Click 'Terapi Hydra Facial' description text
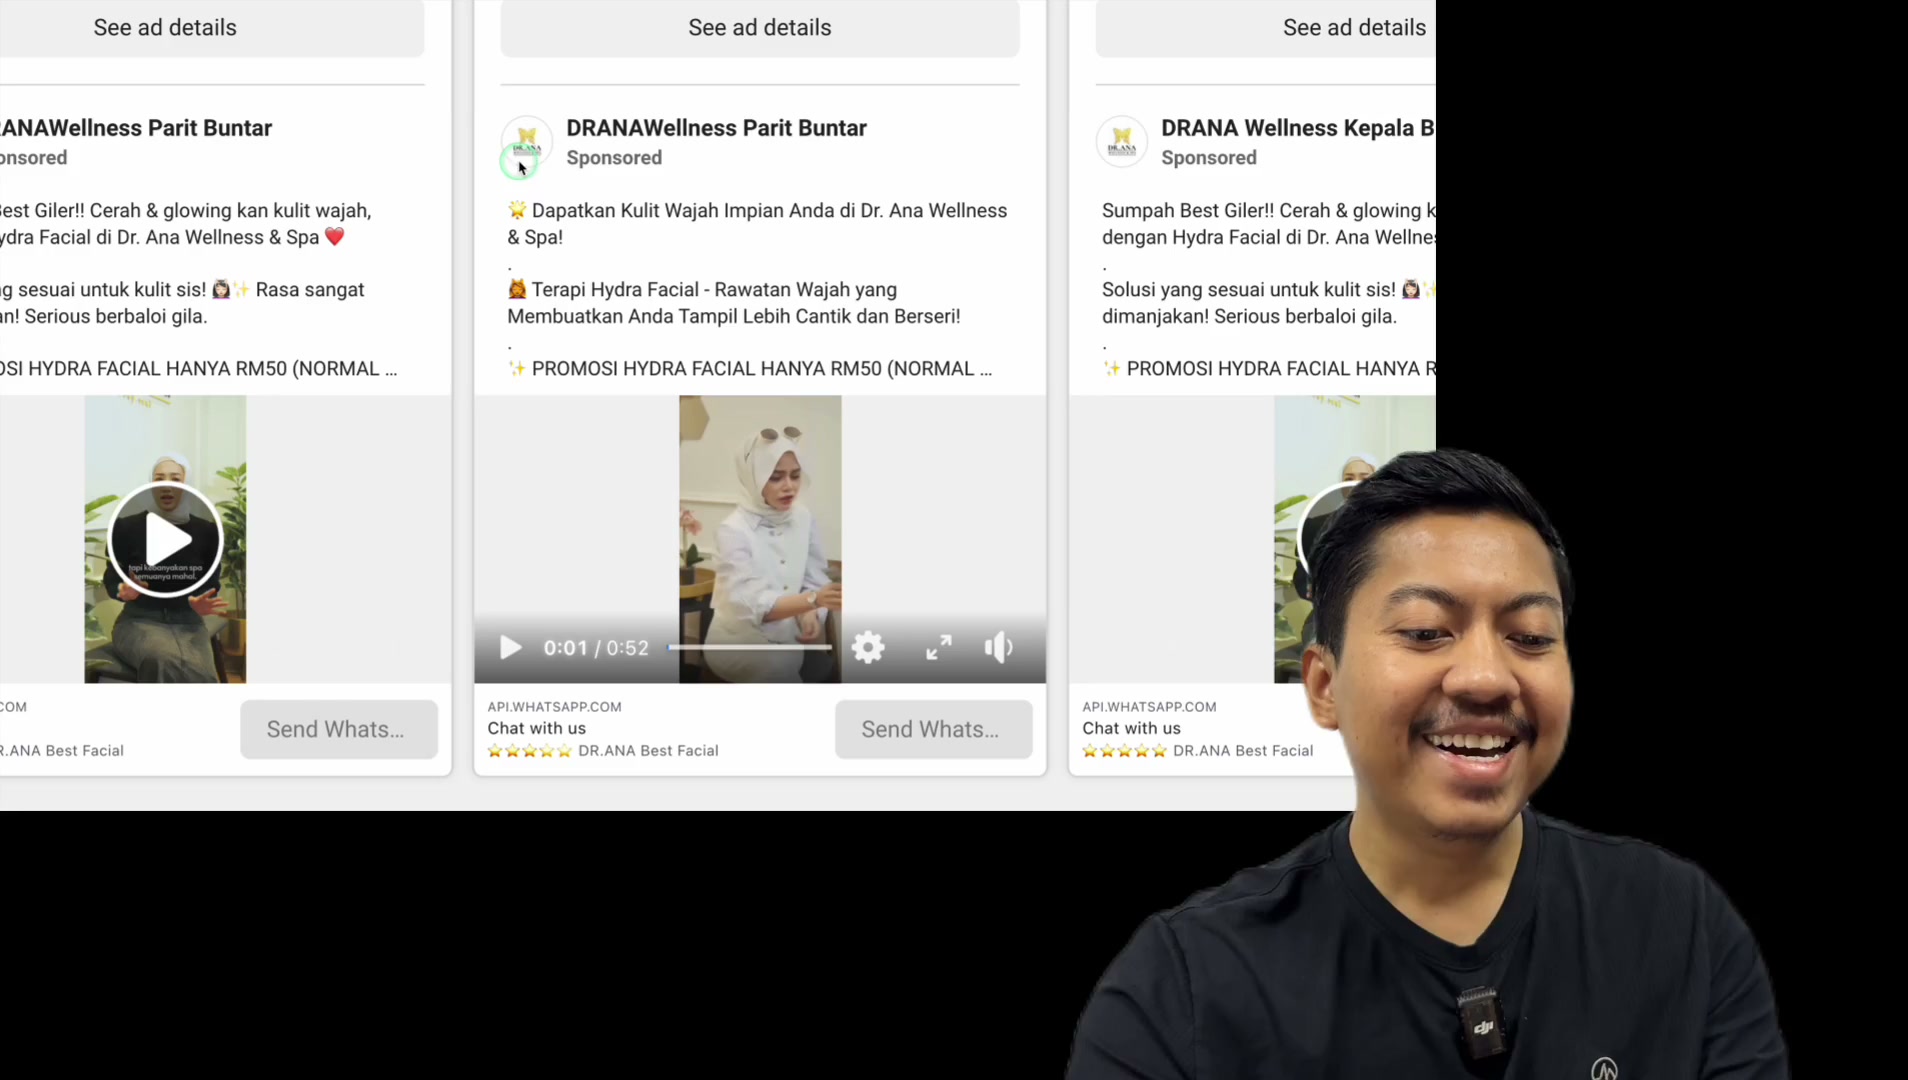Viewport: 1908px width, 1080px height. pyautogui.click(x=733, y=303)
